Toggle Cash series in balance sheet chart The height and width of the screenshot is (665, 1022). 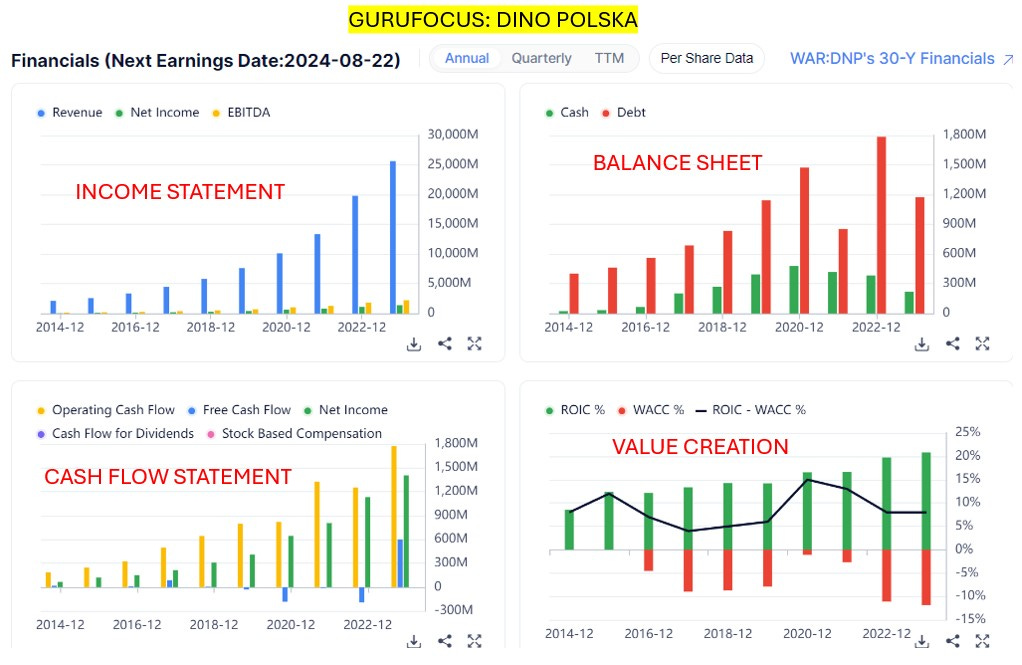point(567,112)
